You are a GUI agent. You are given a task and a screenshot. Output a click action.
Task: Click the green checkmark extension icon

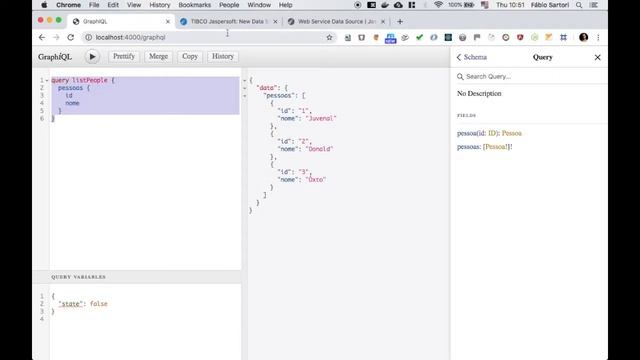pos(419,37)
